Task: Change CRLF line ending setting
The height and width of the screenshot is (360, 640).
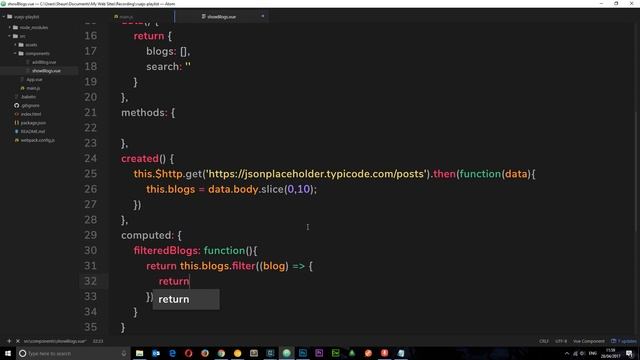Action: (x=544, y=341)
